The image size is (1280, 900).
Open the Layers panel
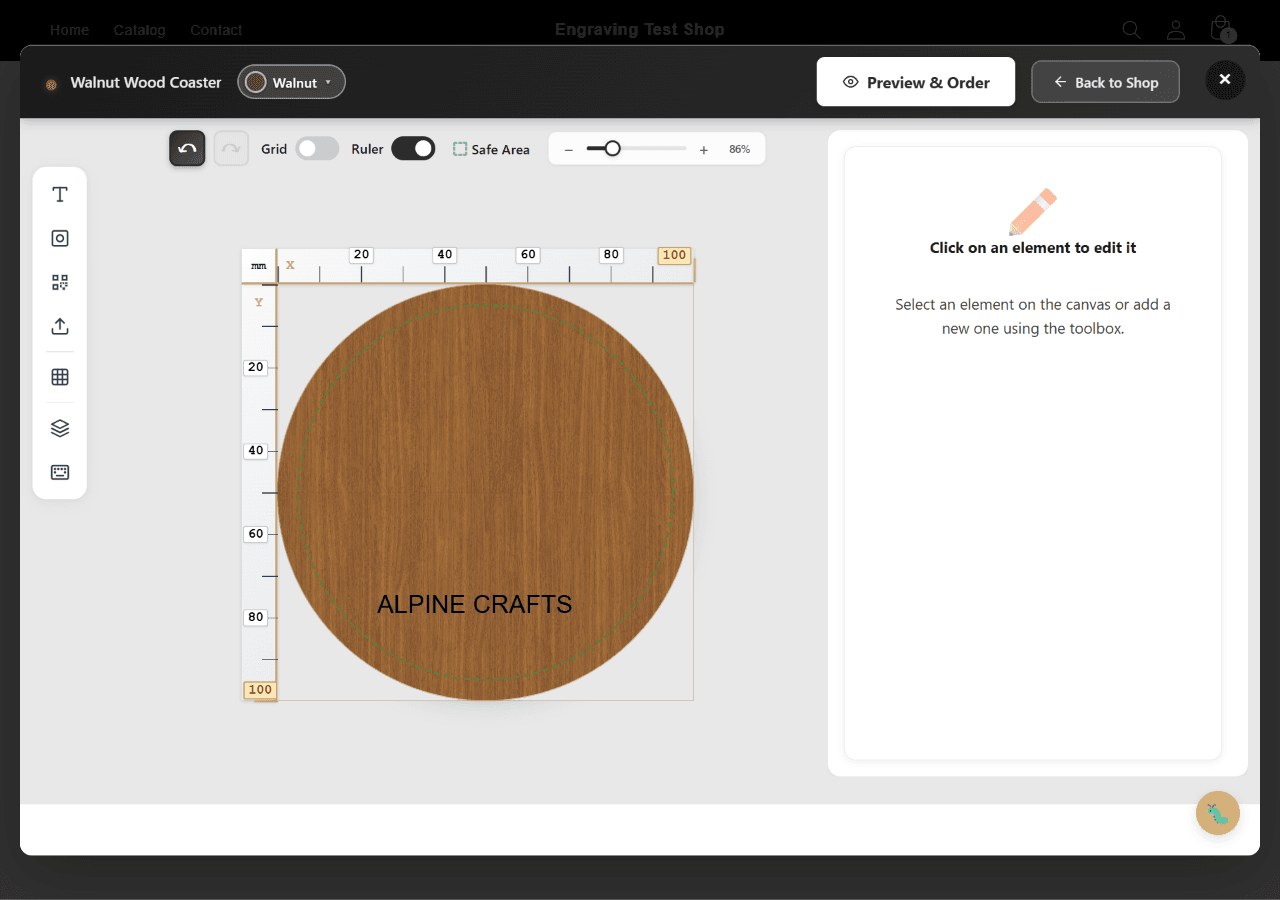[59, 428]
